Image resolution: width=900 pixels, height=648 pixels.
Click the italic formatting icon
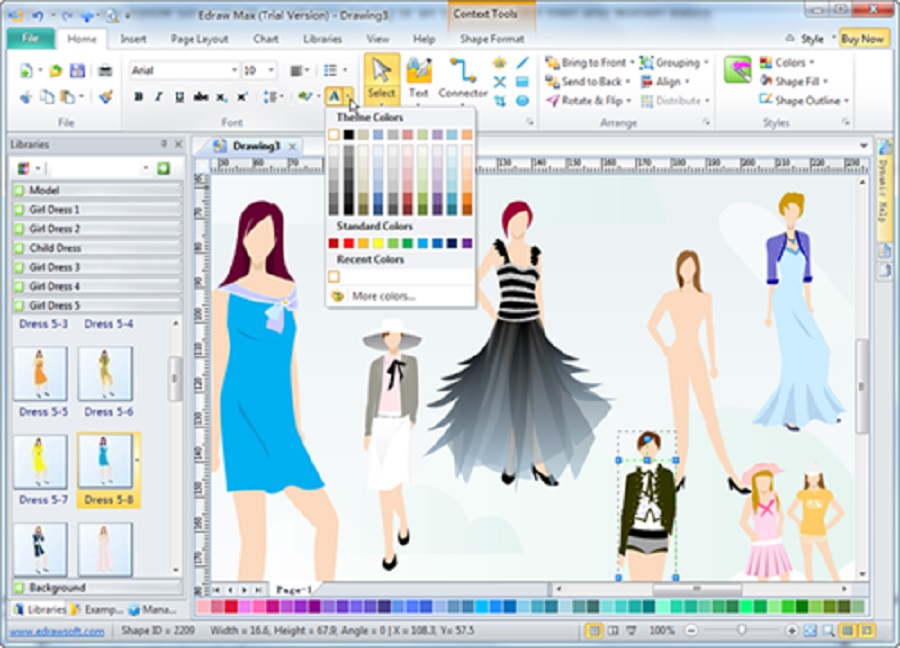tap(158, 97)
